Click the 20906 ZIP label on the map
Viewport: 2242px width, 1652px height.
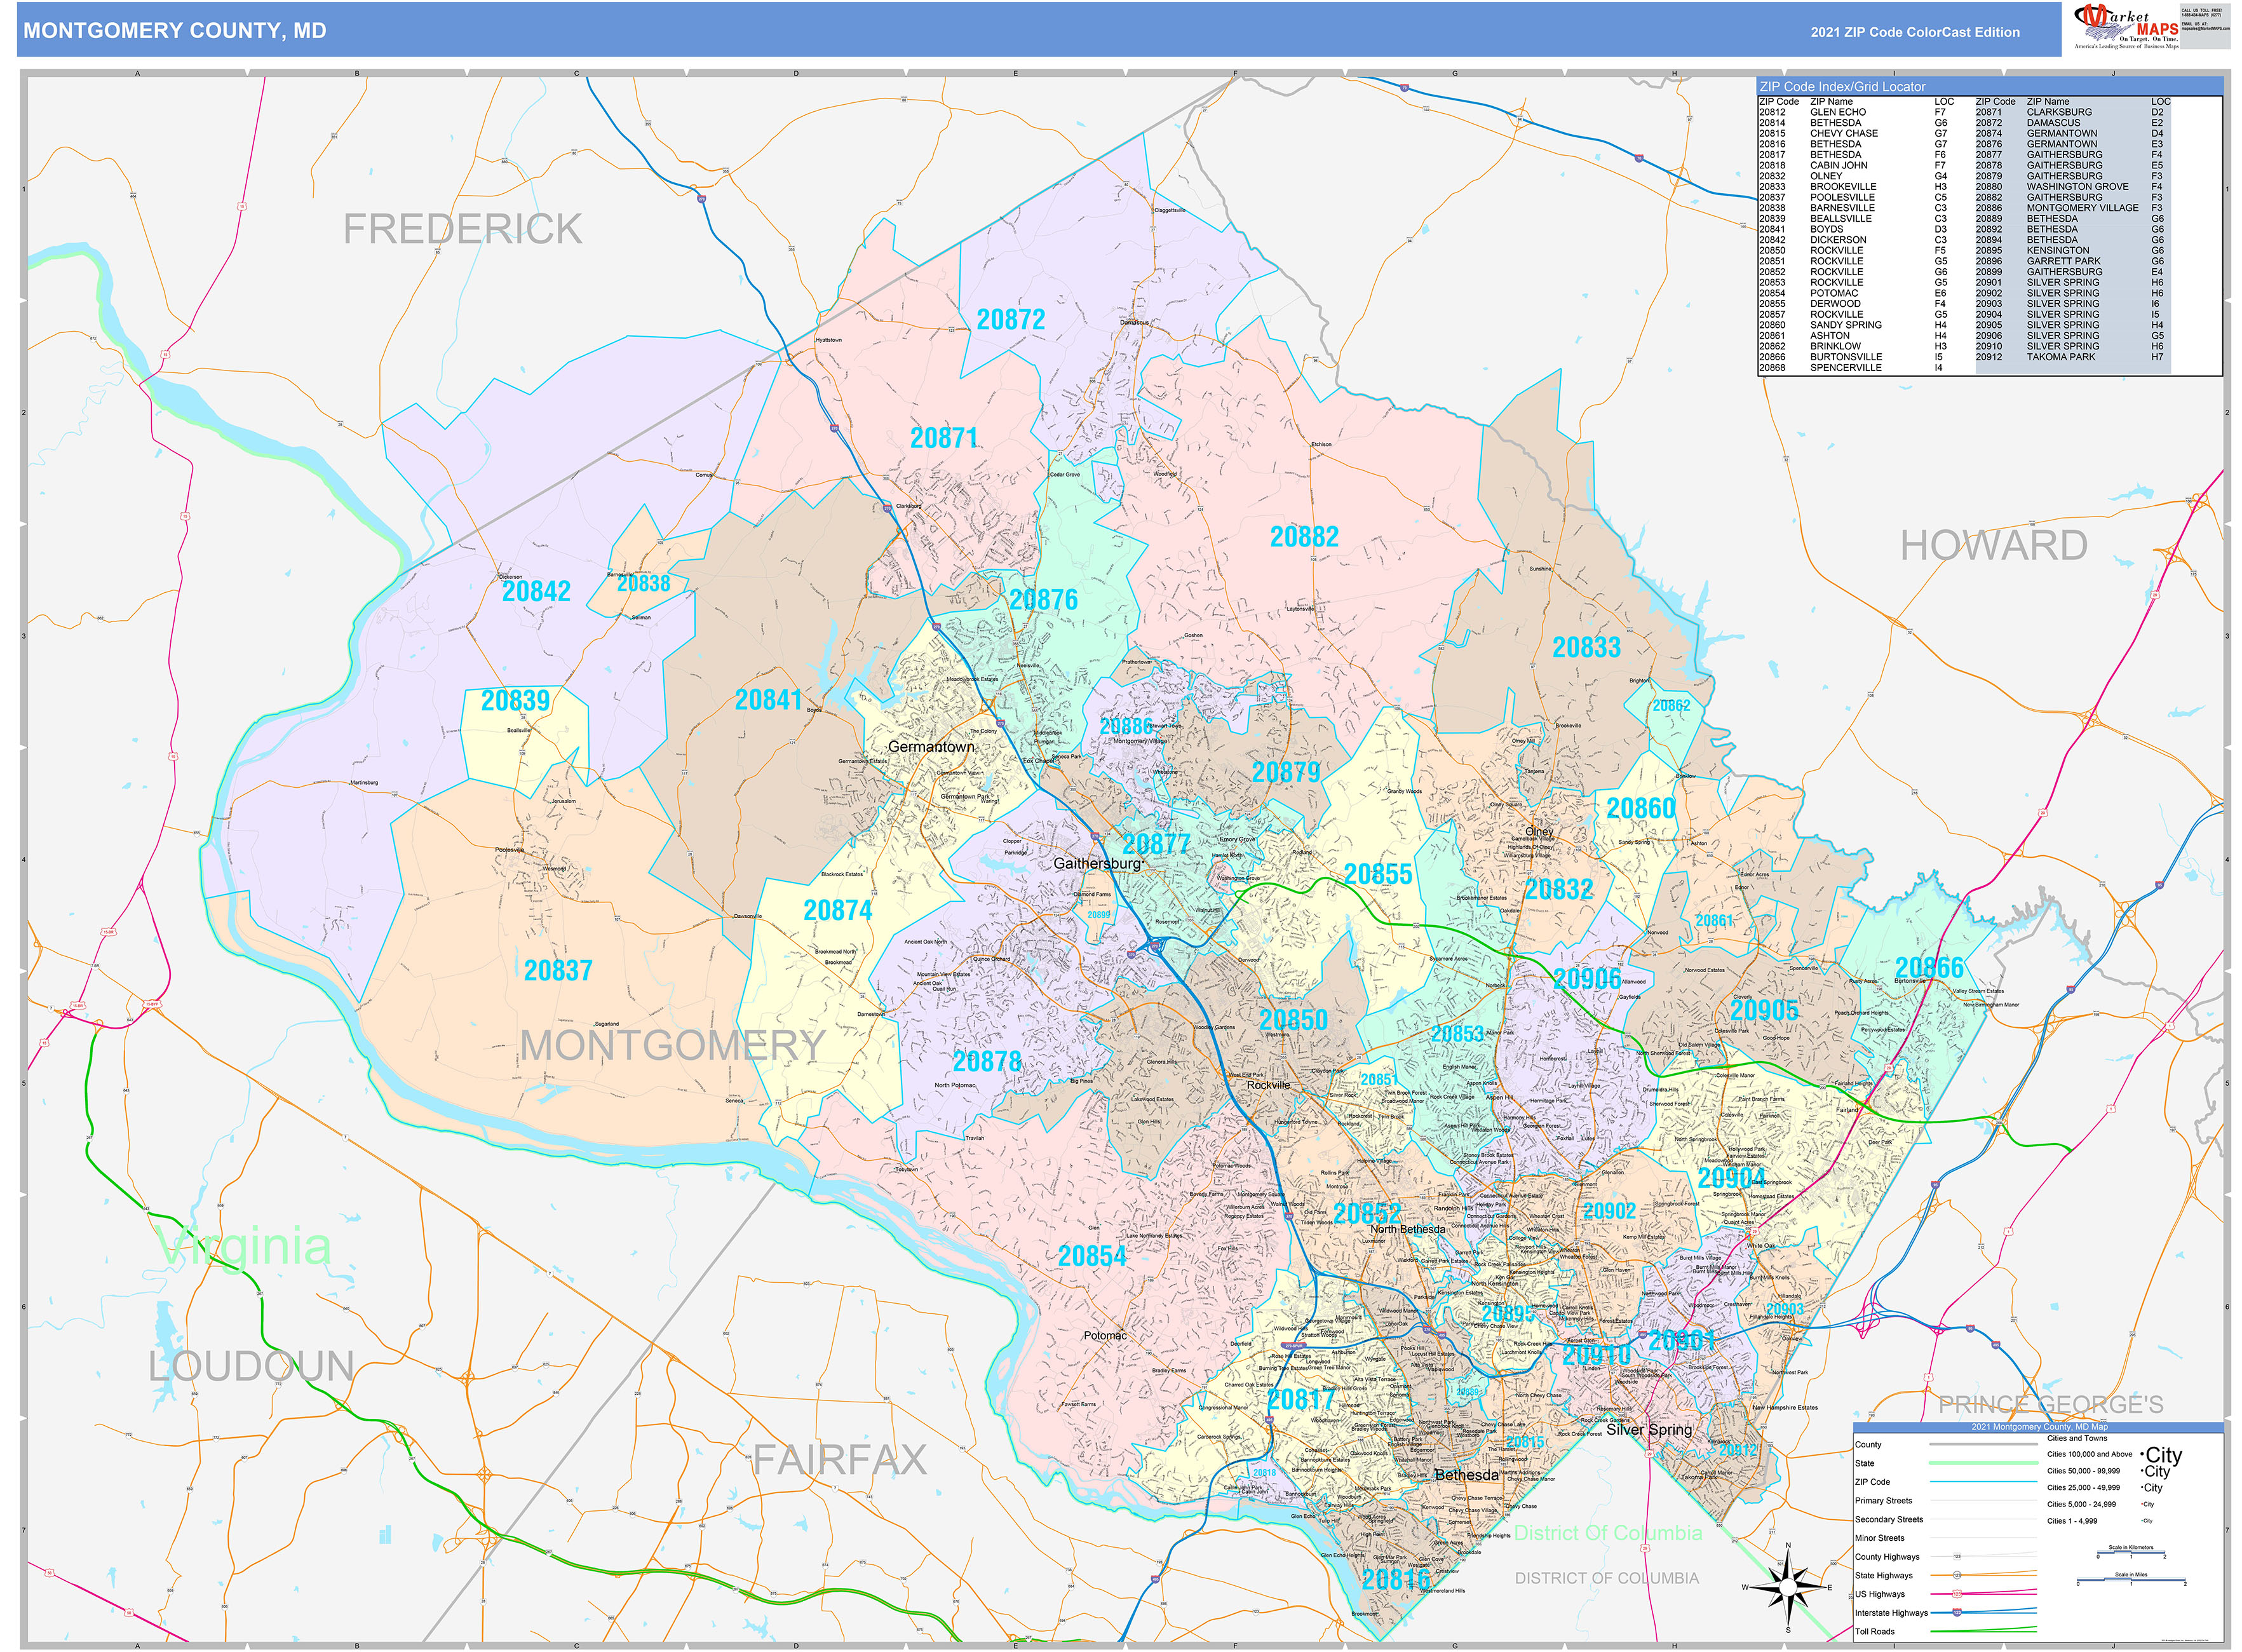click(1587, 979)
